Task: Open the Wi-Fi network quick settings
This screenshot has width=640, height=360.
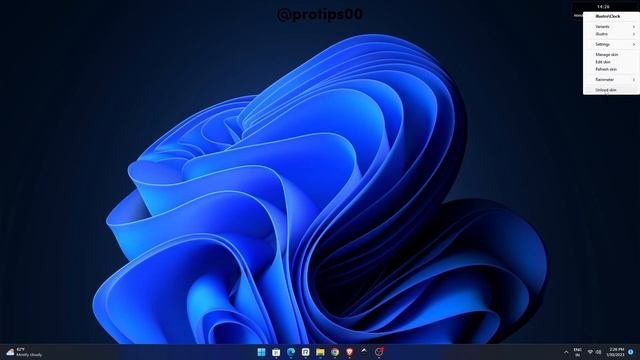Action: point(590,352)
